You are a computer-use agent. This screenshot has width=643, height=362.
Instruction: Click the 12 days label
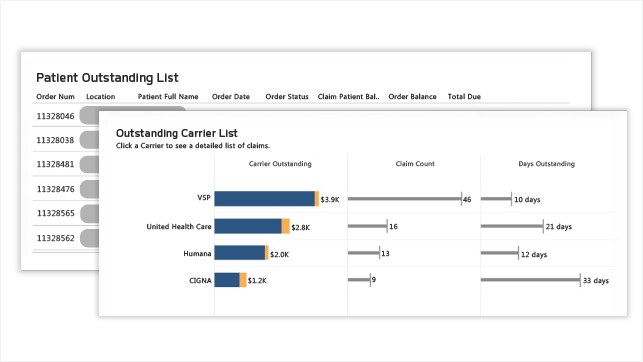click(534, 255)
